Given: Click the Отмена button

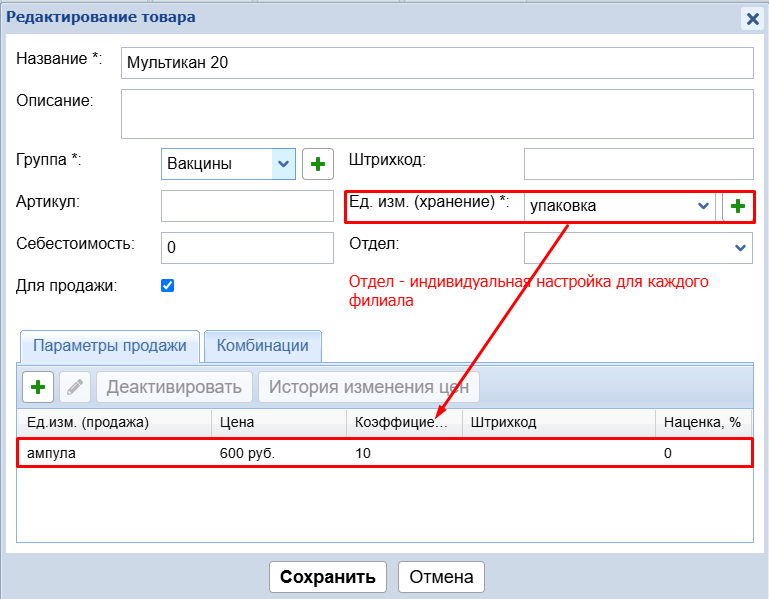Looking at the screenshot, I should point(441,577).
